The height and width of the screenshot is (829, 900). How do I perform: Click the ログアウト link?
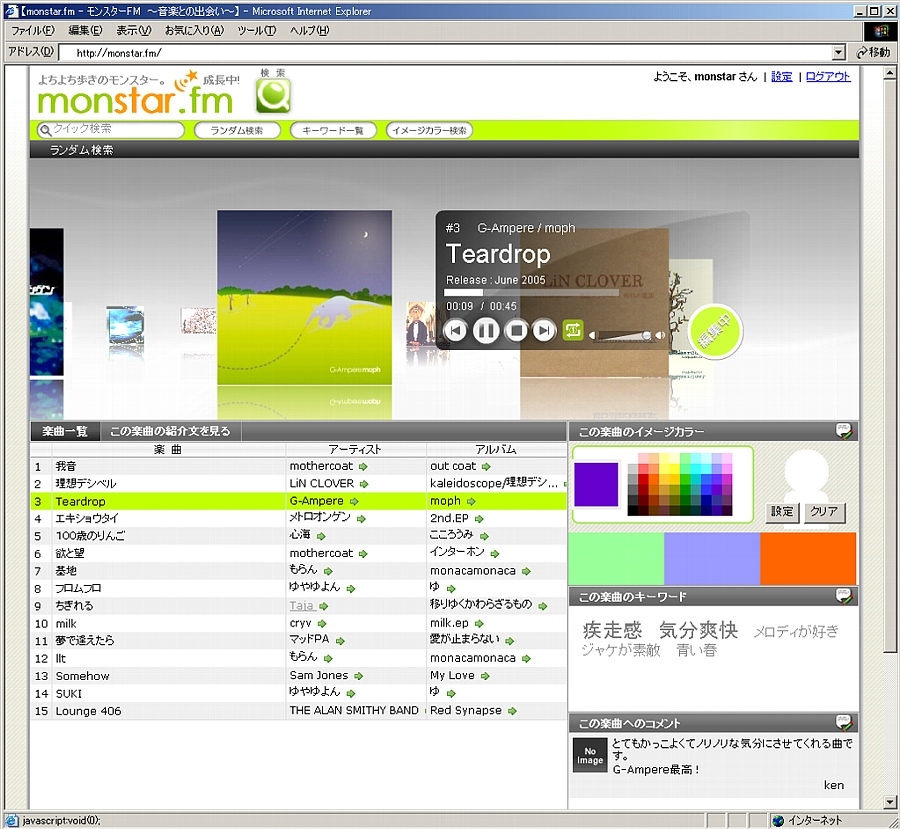pos(828,77)
